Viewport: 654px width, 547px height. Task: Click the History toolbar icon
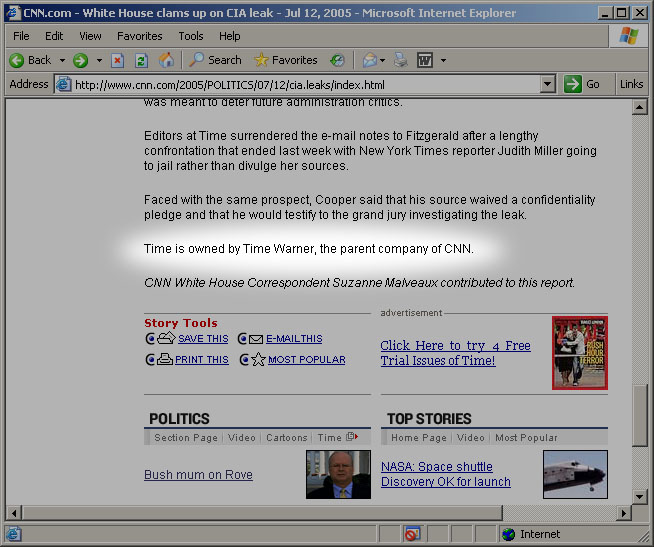[337, 60]
